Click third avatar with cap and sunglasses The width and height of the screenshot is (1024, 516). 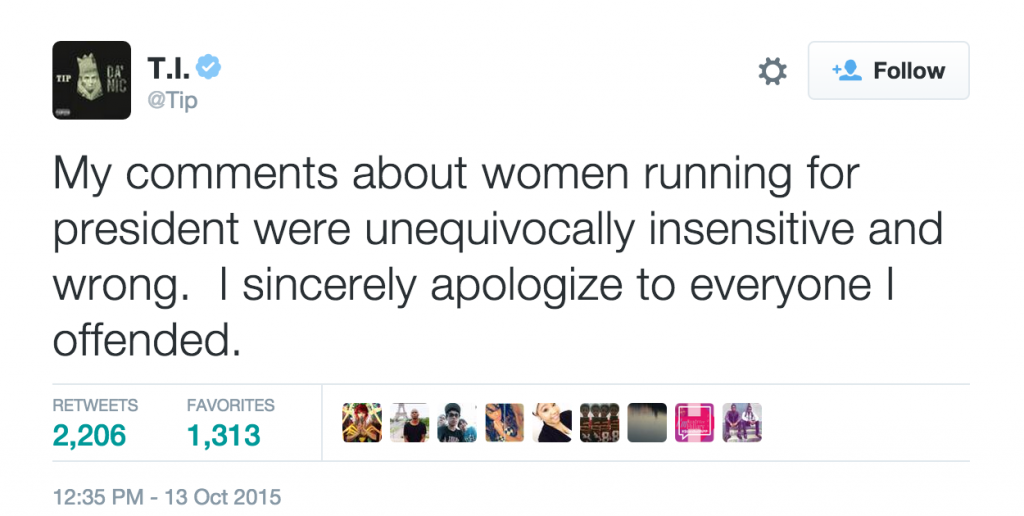click(x=457, y=423)
